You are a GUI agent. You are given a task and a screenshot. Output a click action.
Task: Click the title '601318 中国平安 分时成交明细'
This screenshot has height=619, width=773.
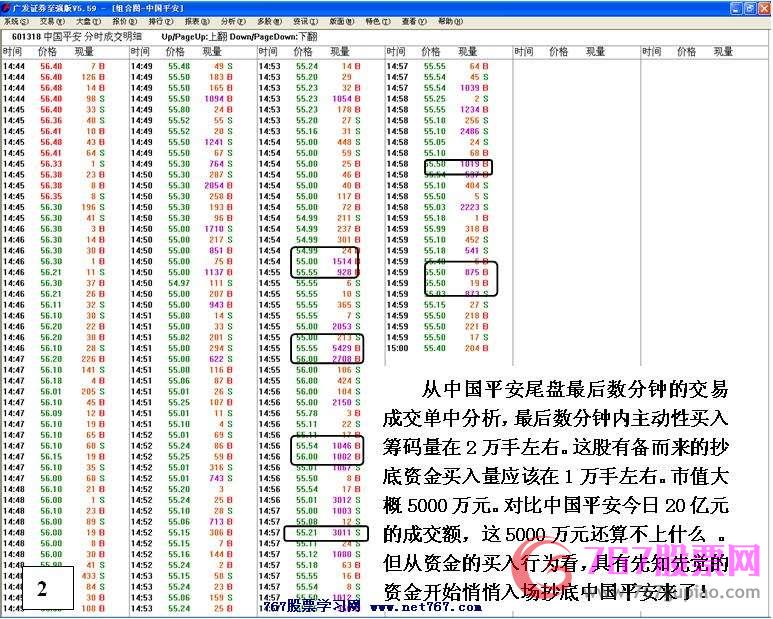point(77,37)
